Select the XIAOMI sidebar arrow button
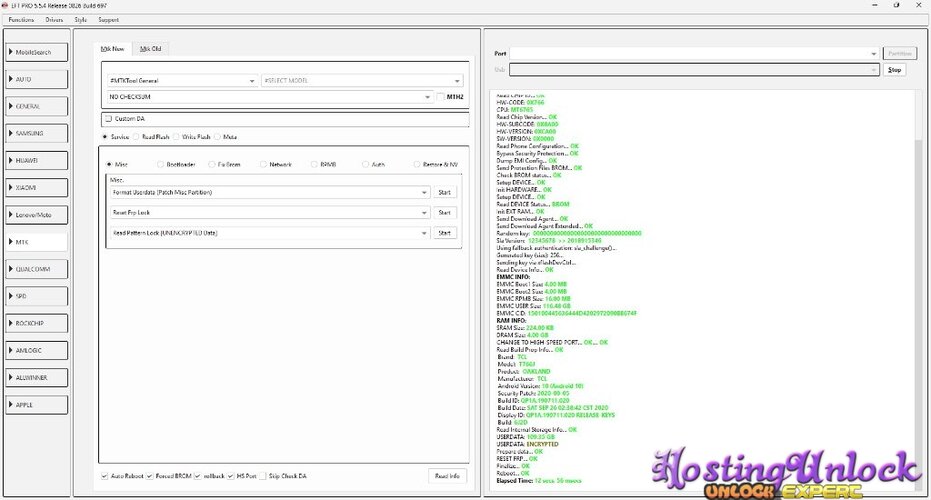Image resolution: width=931 pixels, height=500 pixels. pyautogui.click(x=37, y=188)
